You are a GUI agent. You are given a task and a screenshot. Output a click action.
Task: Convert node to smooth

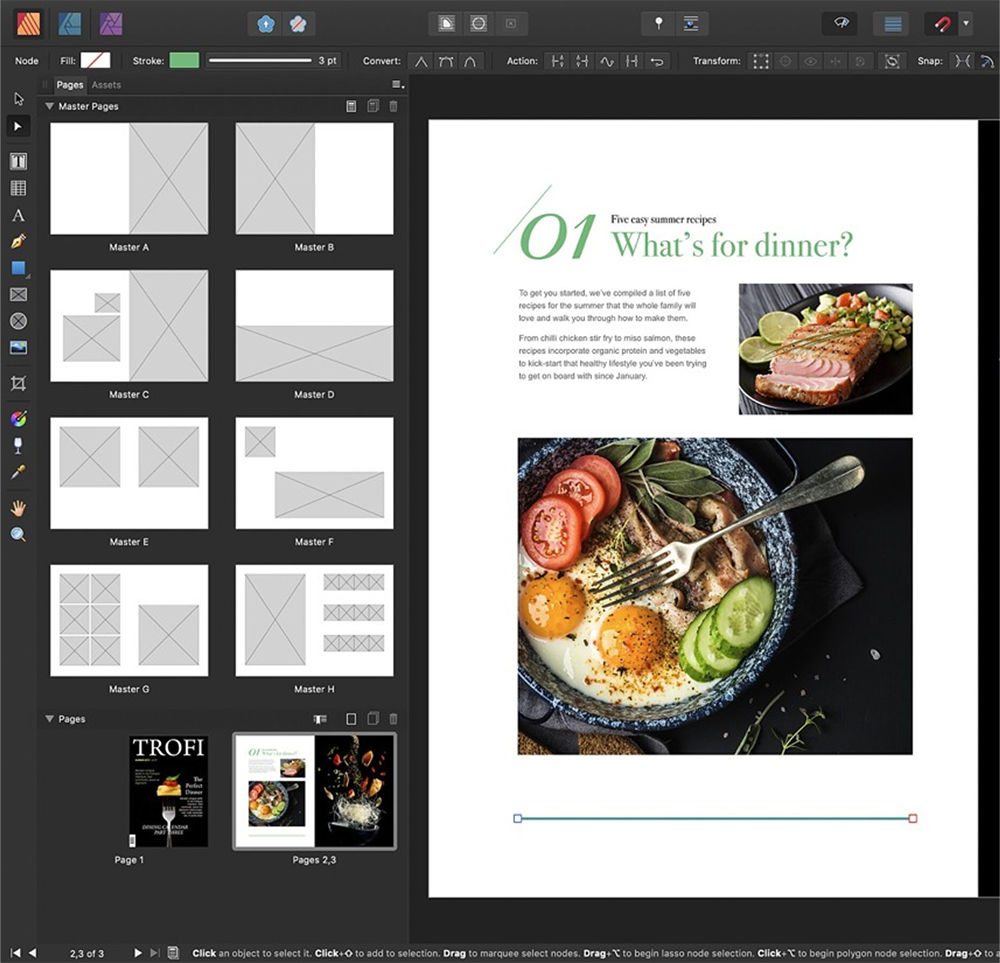click(x=446, y=61)
